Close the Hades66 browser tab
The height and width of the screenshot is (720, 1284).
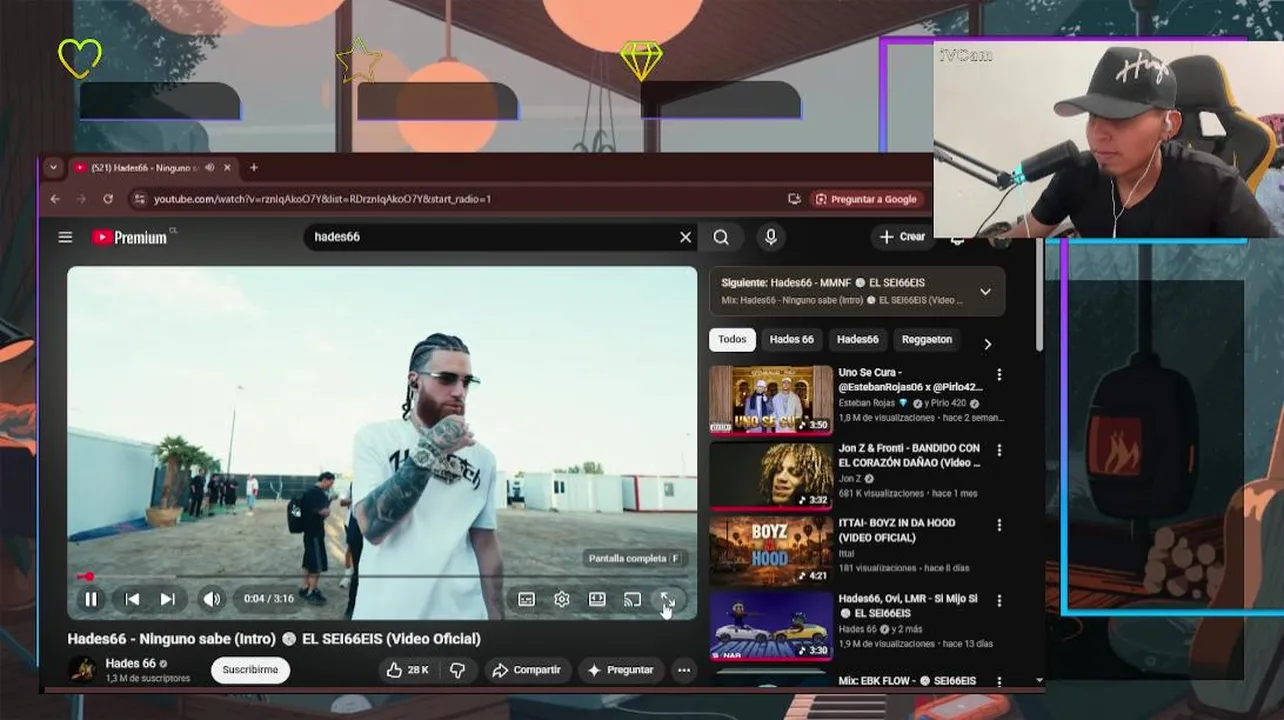227,168
